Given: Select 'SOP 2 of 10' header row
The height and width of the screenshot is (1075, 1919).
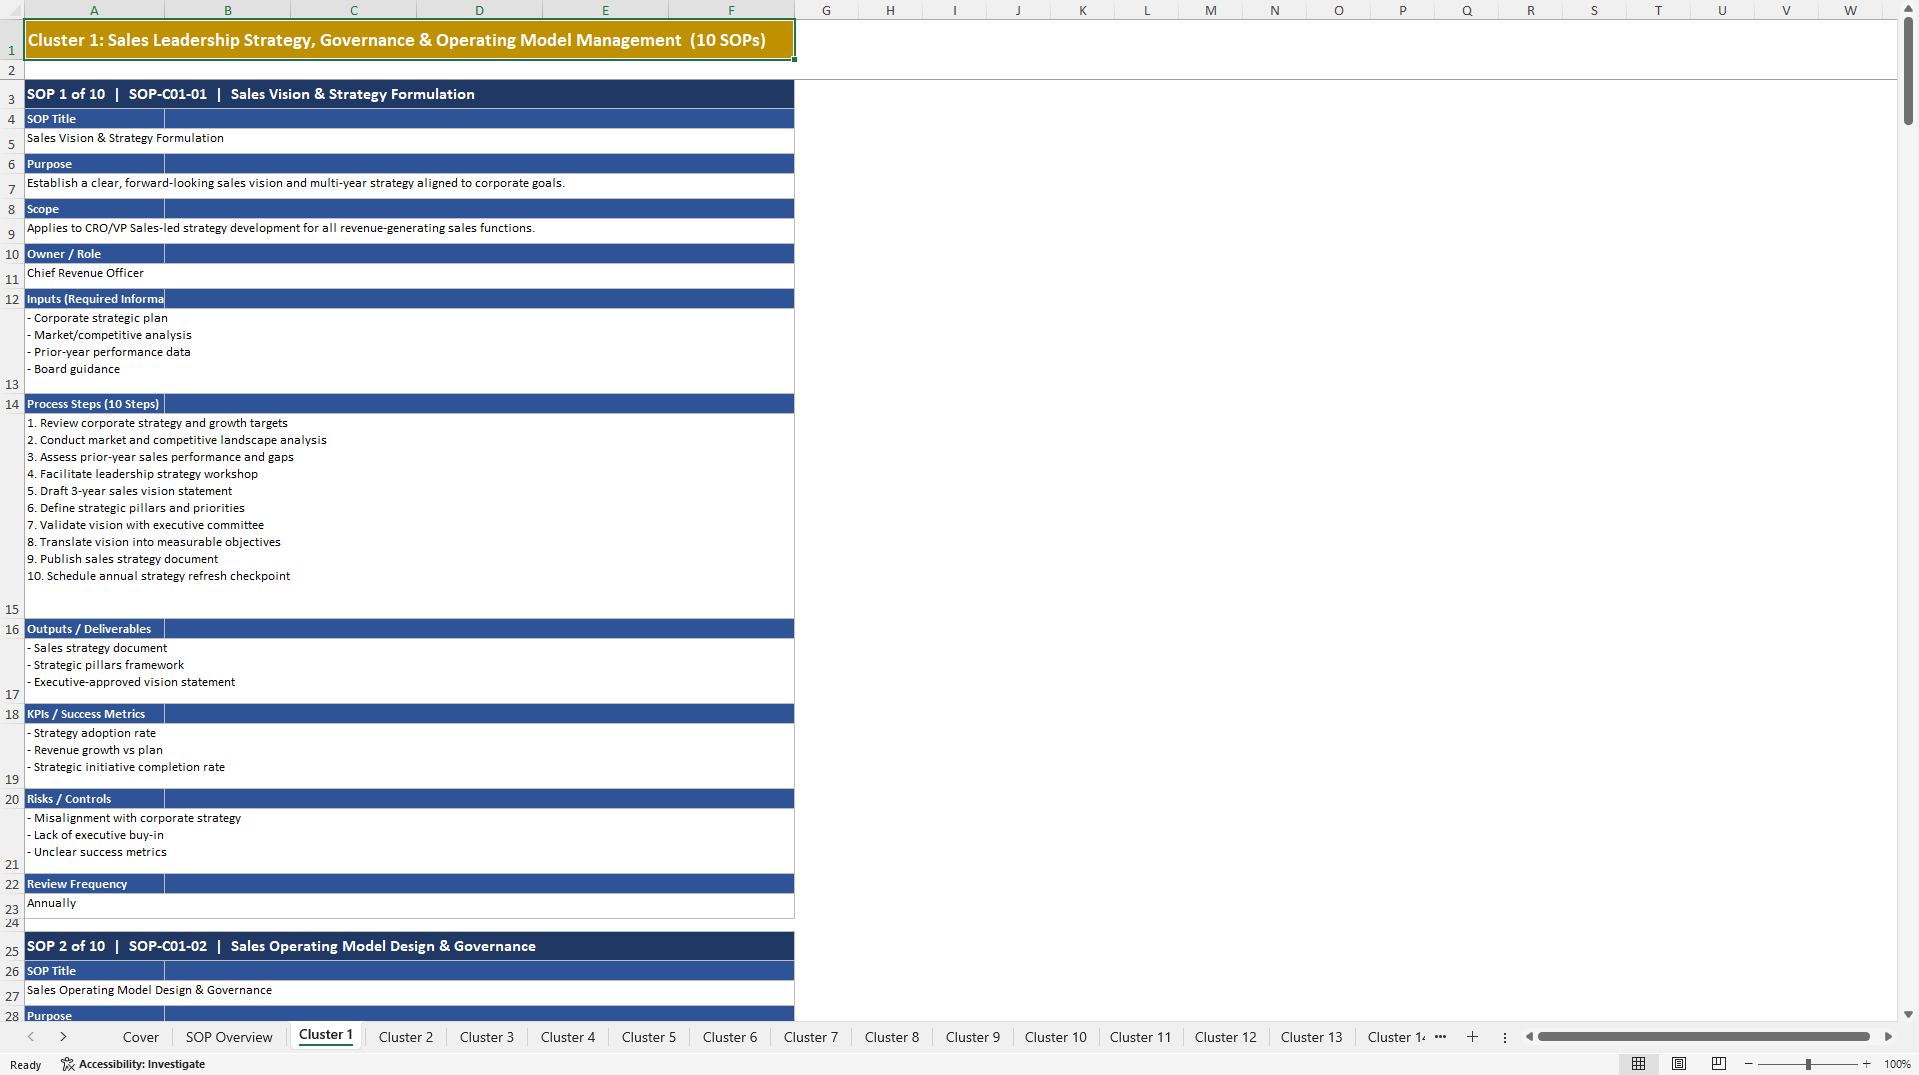Looking at the screenshot, I should click(409, 946).
